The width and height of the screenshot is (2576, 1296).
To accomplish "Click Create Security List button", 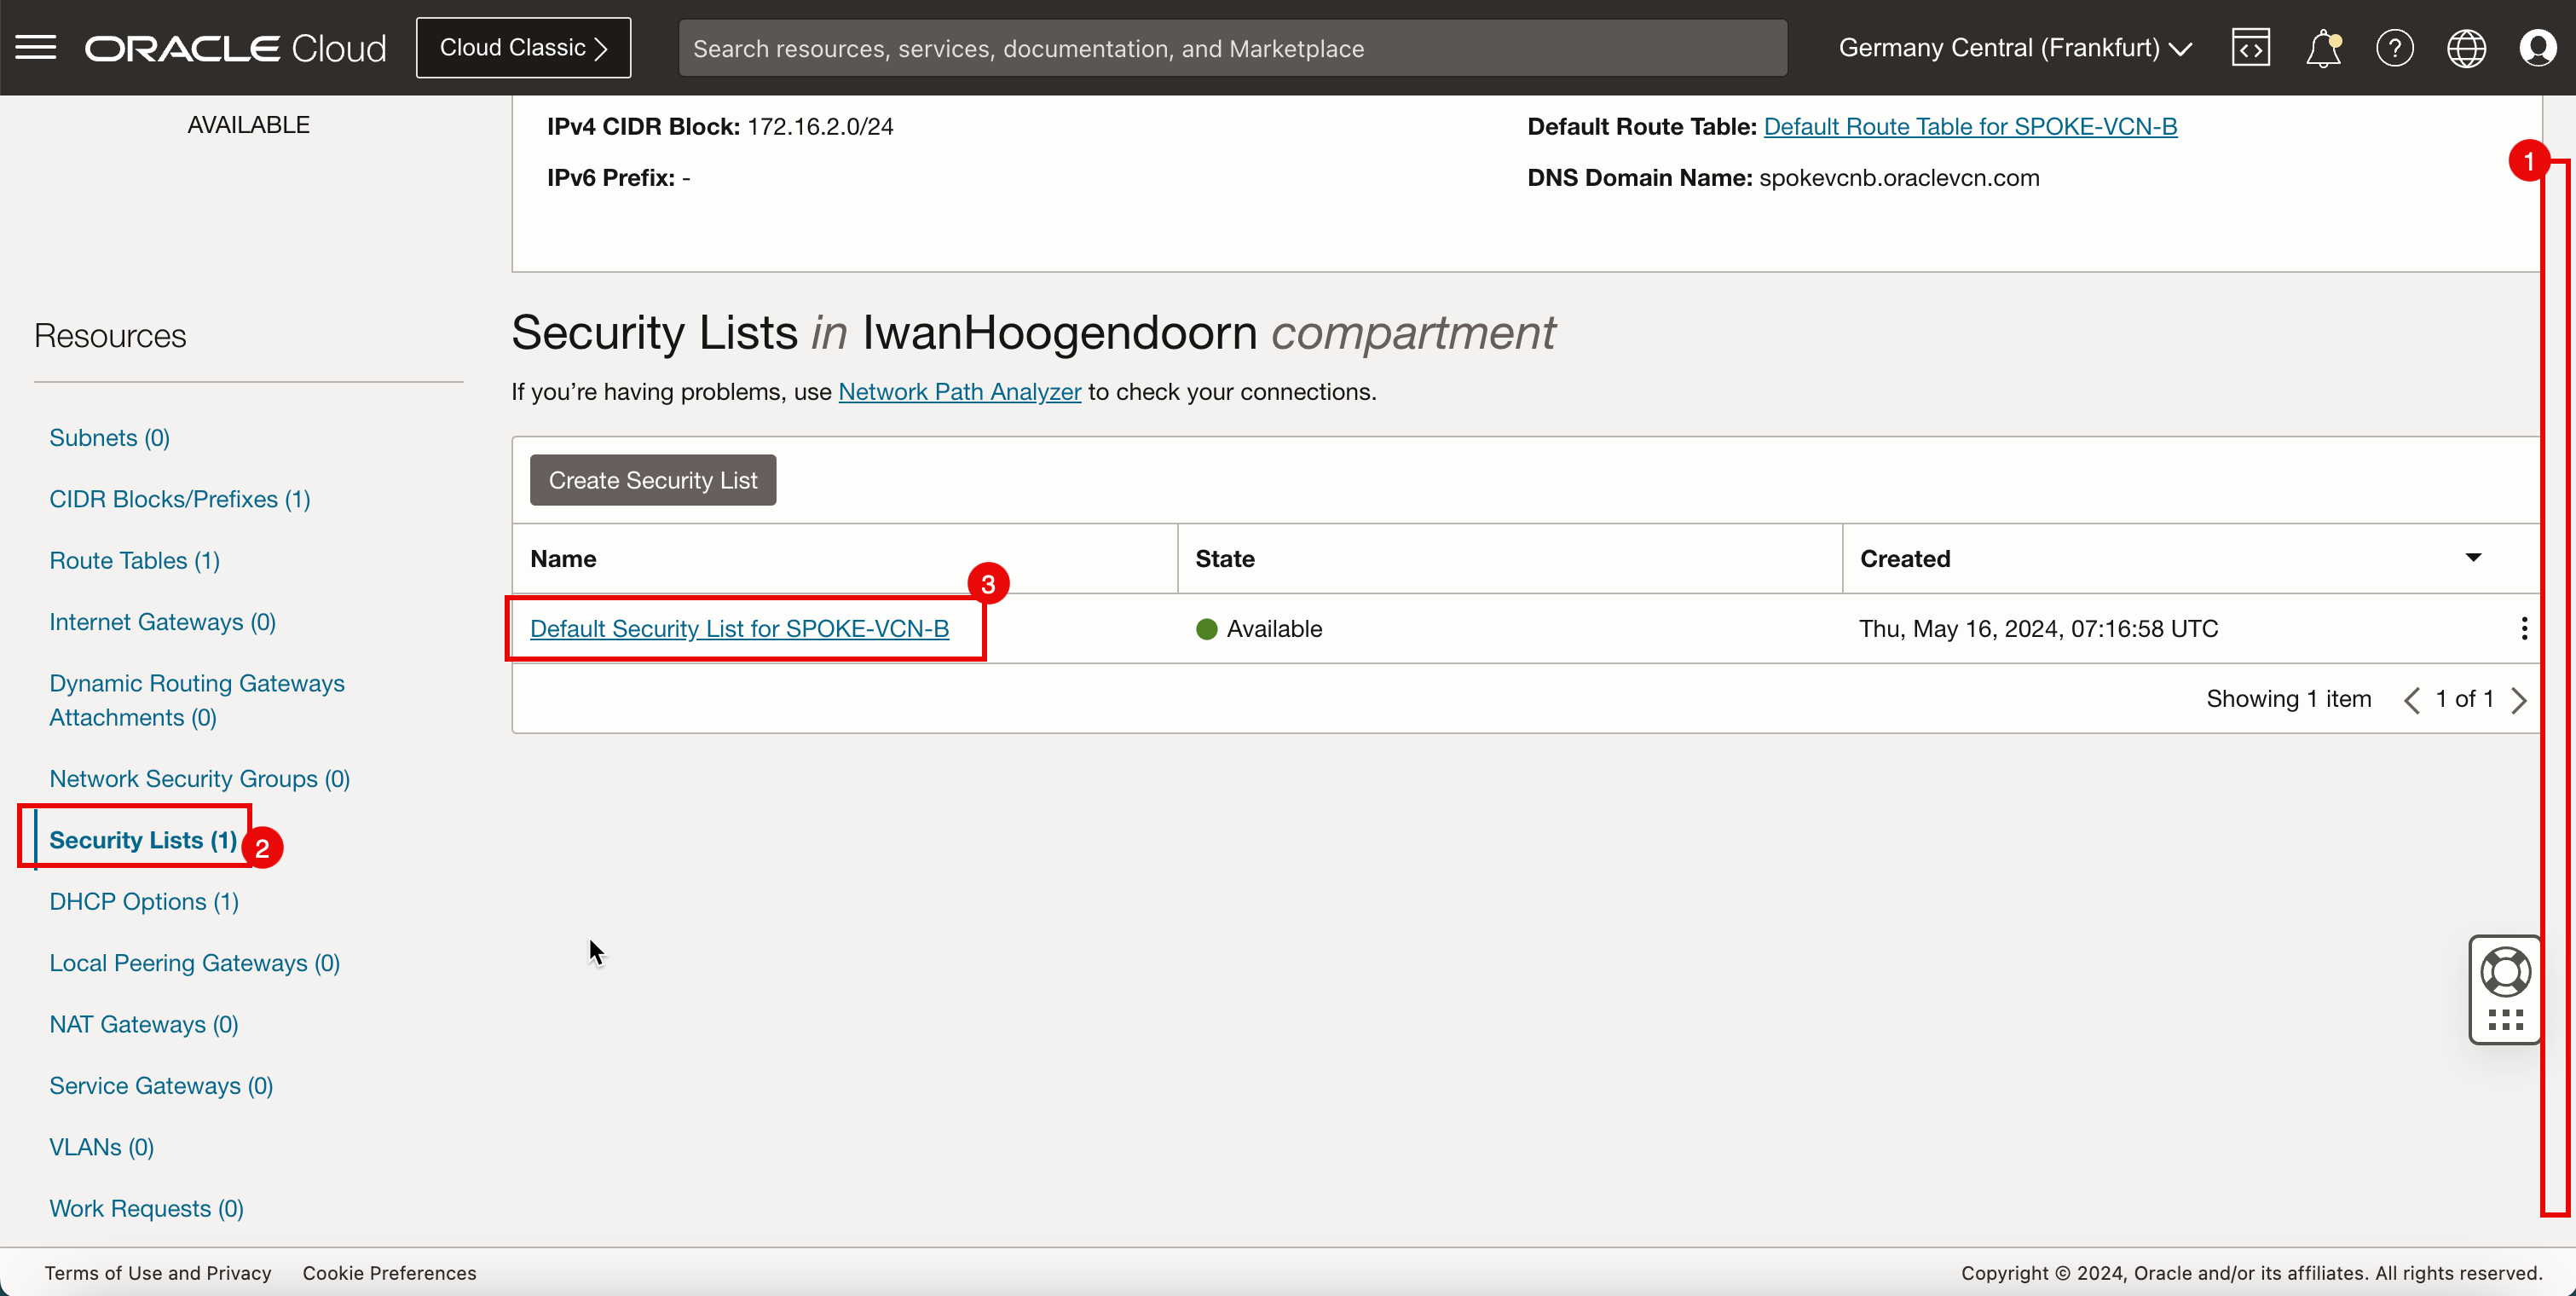I will (x=652, y=480).
